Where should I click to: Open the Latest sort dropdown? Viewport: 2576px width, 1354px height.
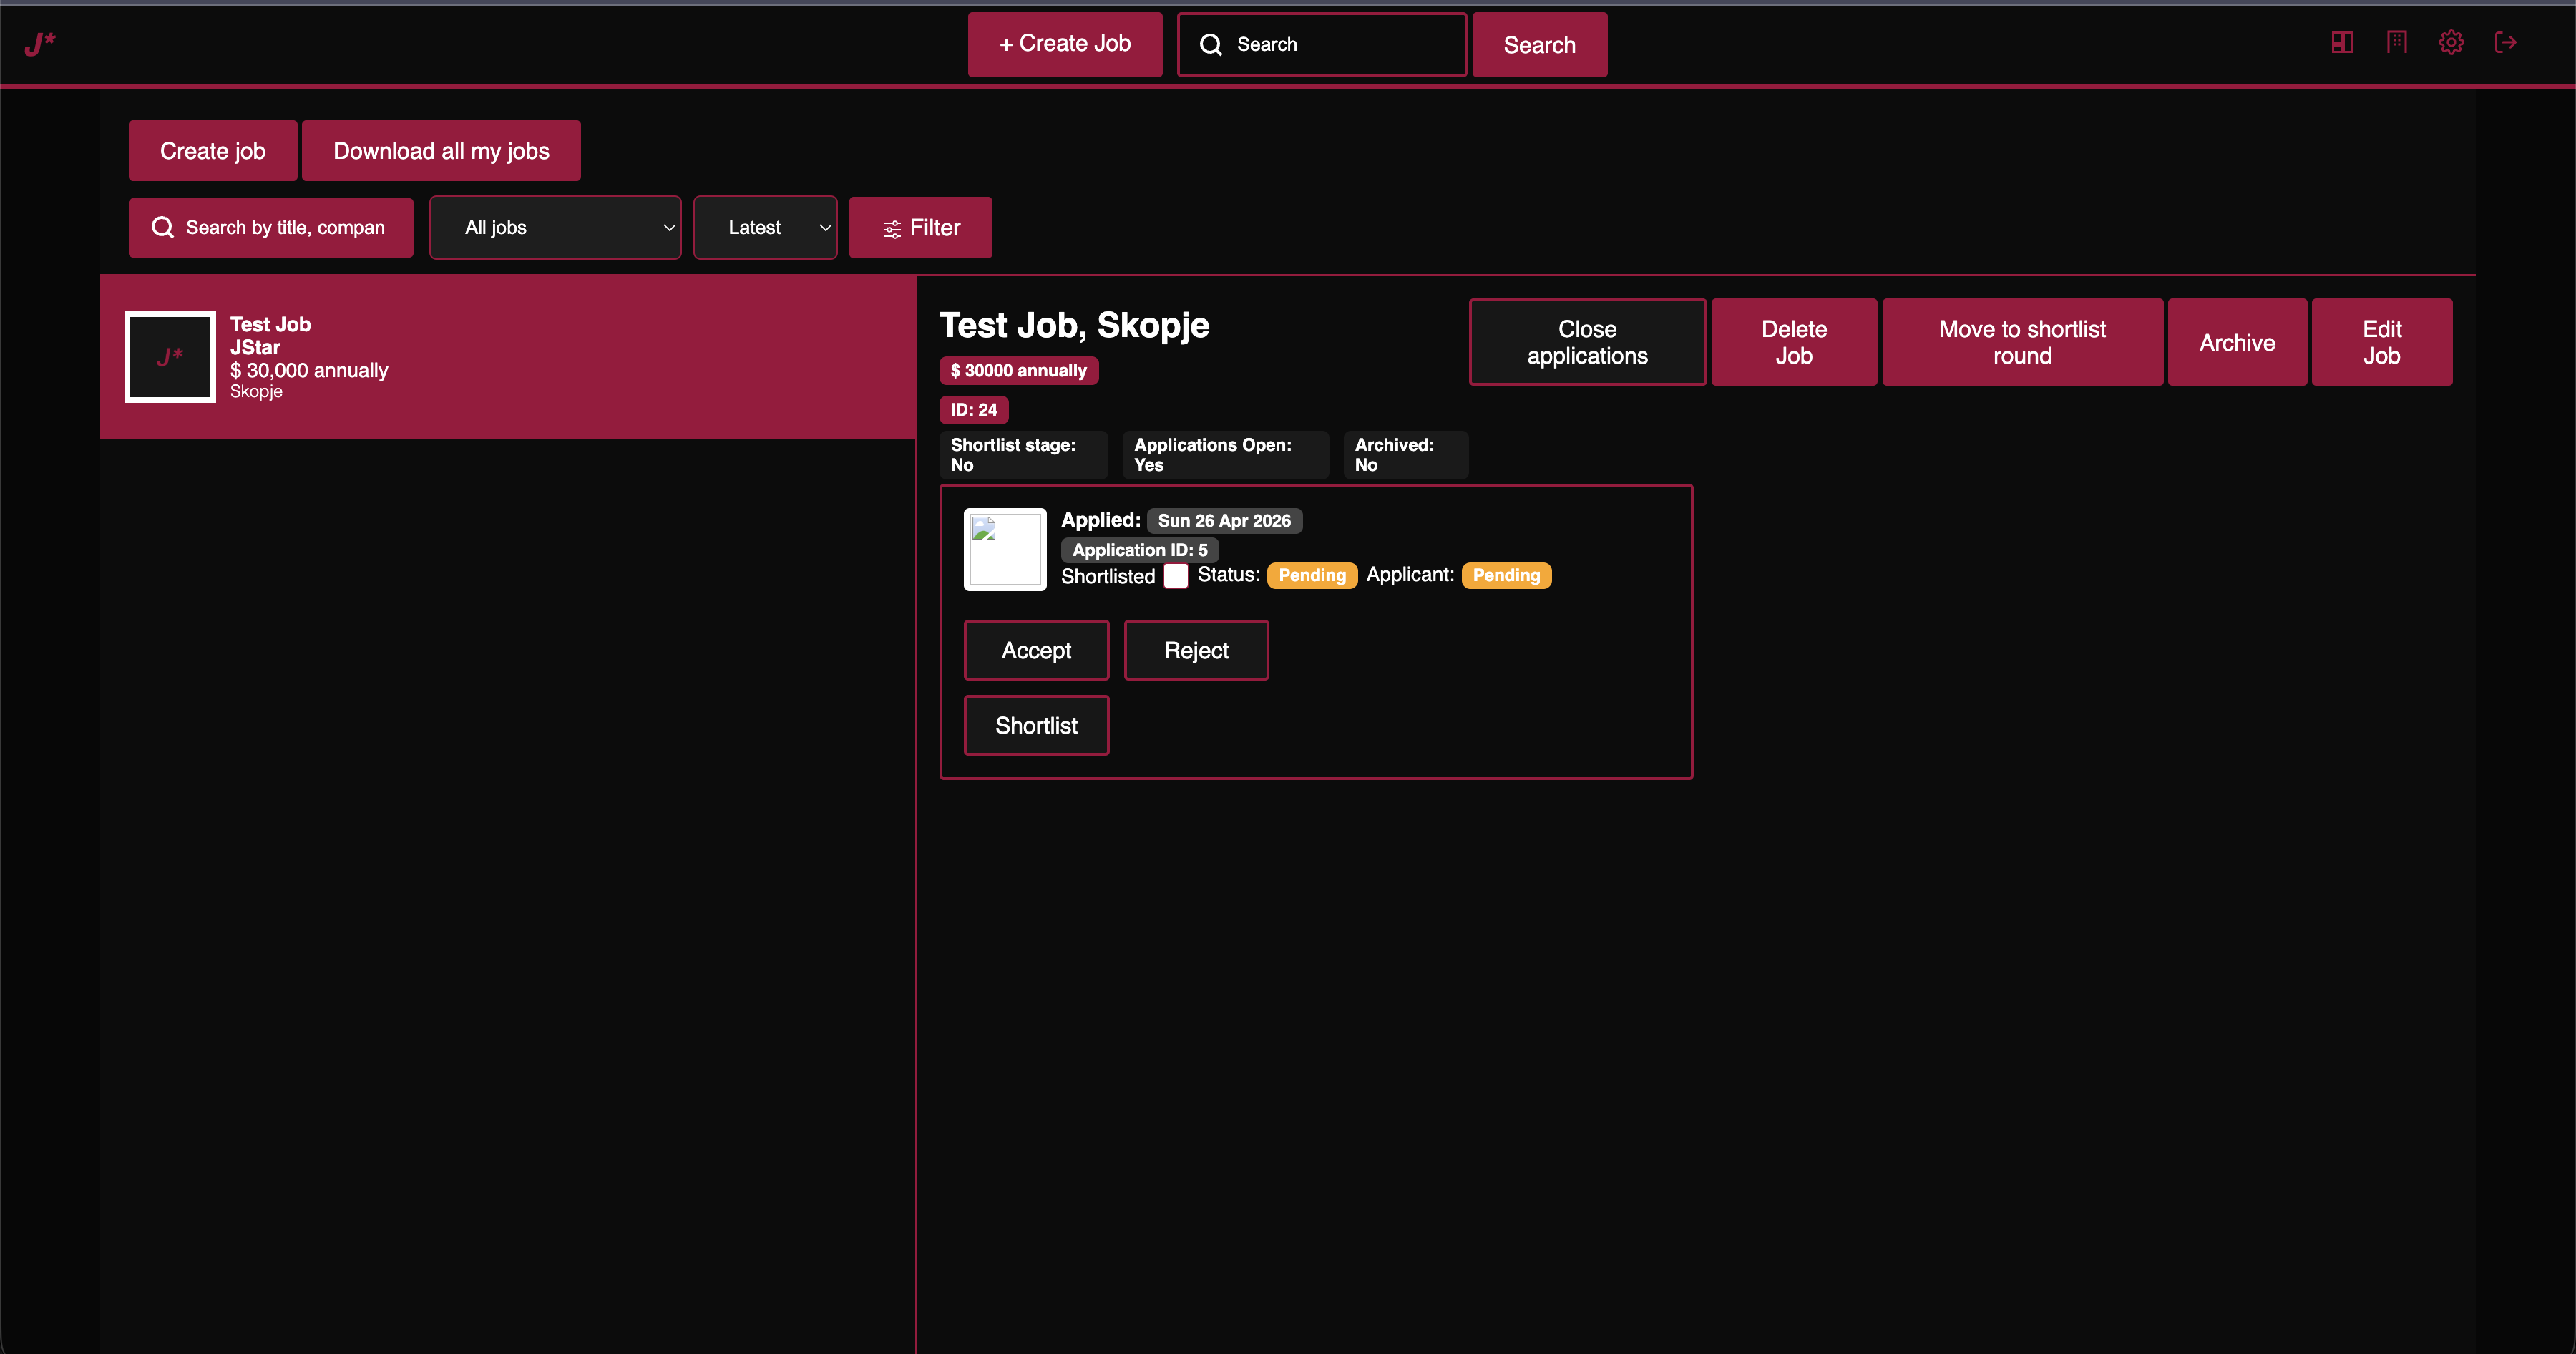click(765, 228)
